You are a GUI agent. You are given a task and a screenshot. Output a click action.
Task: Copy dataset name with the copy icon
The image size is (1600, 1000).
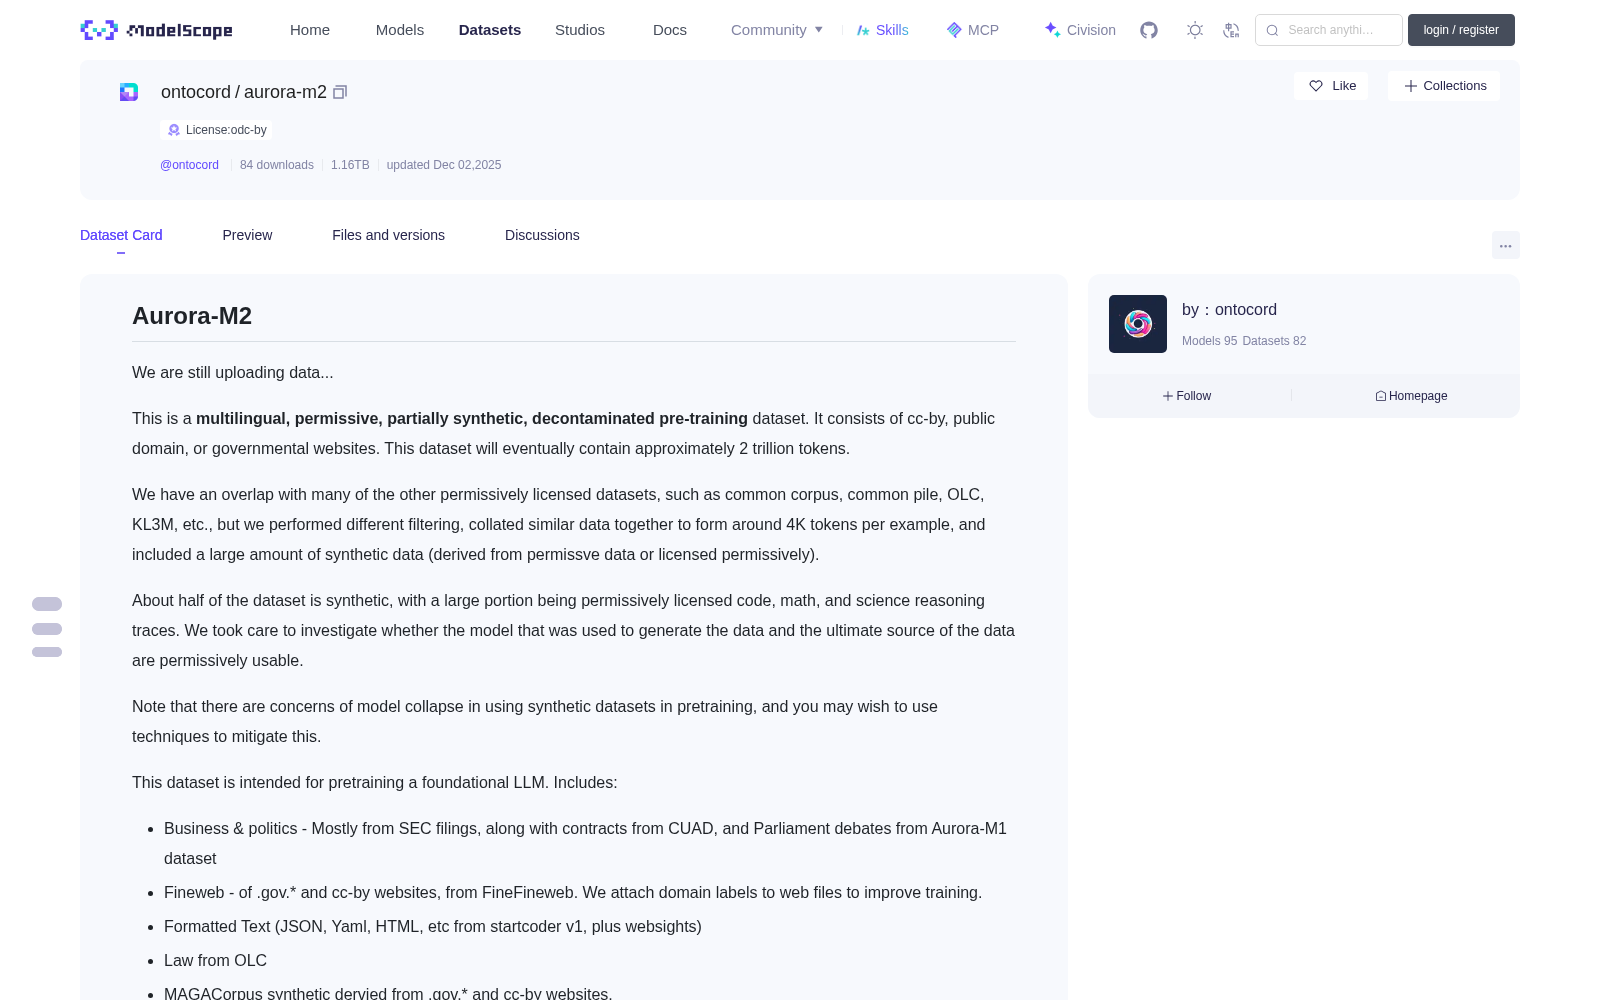pos(340,92)
